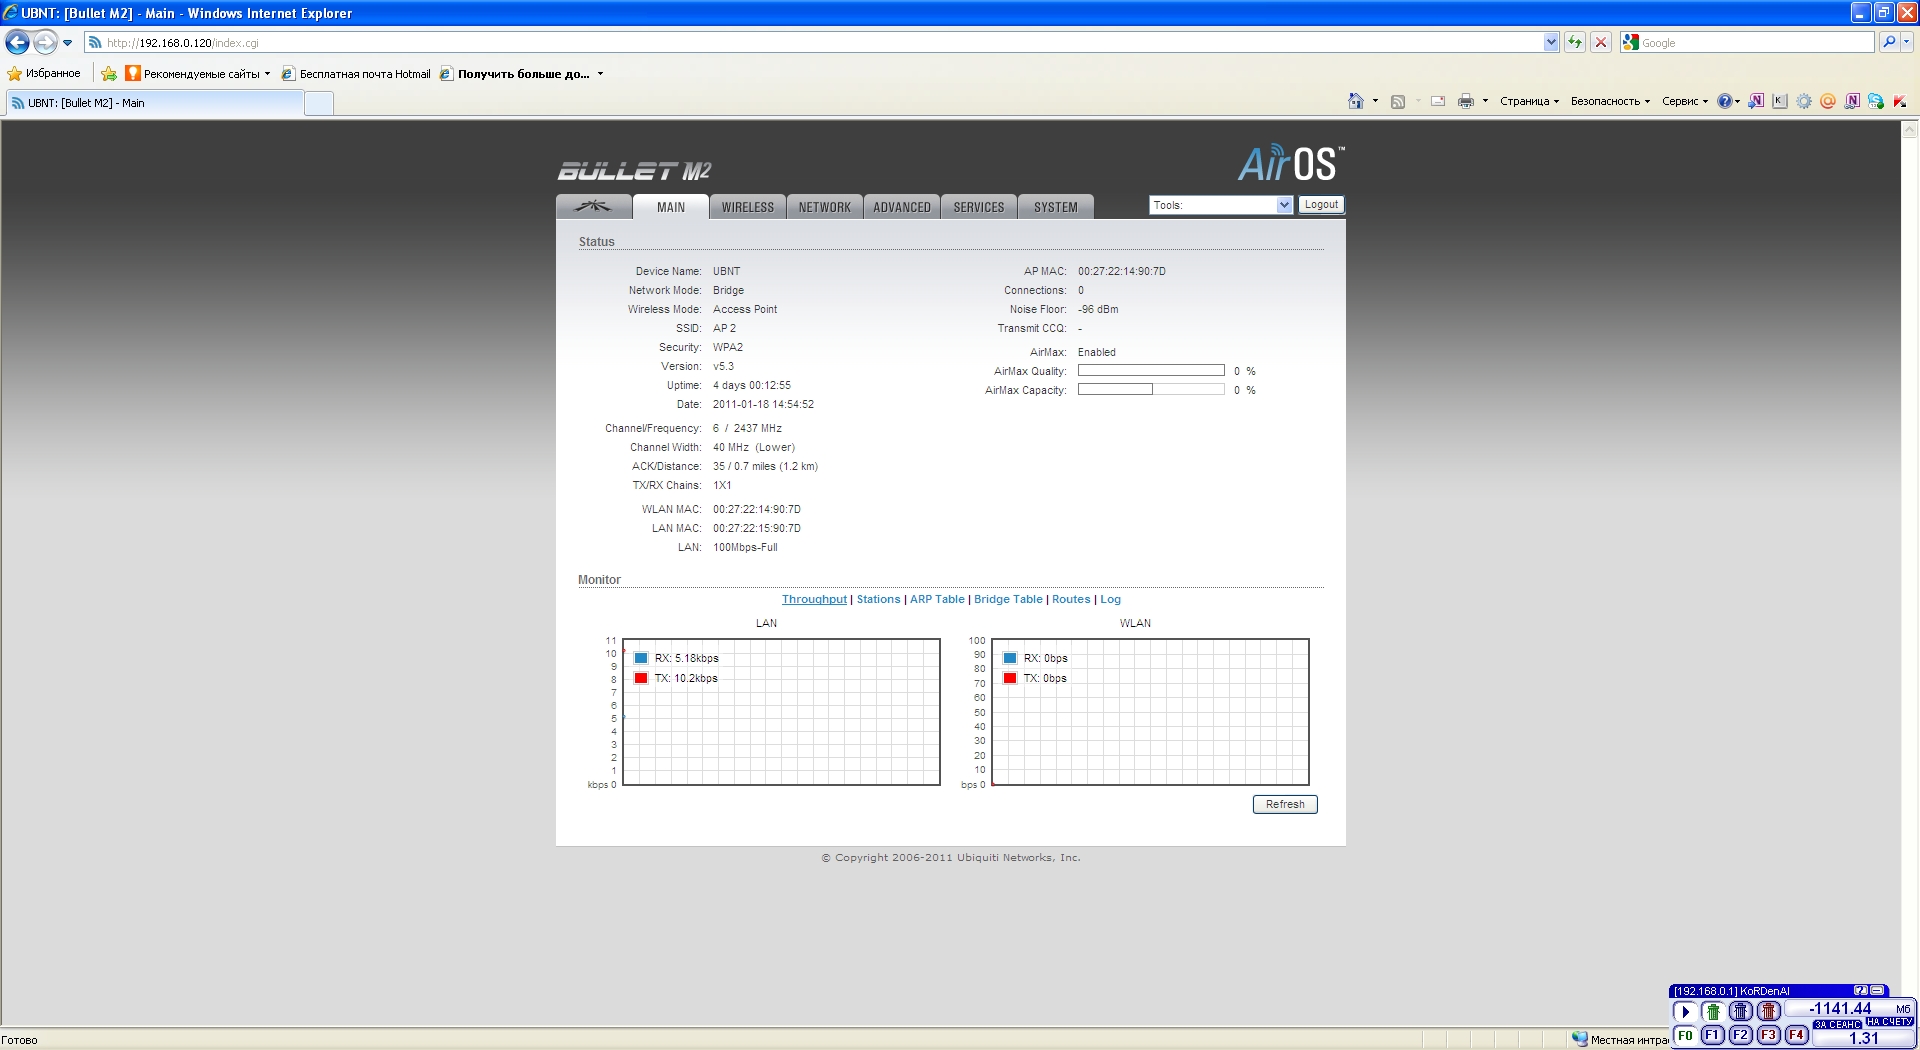Click the browser Forward arrow
Image resolution: width=1920 pixels, height=1050 pixels.
[x=45, y=42]
